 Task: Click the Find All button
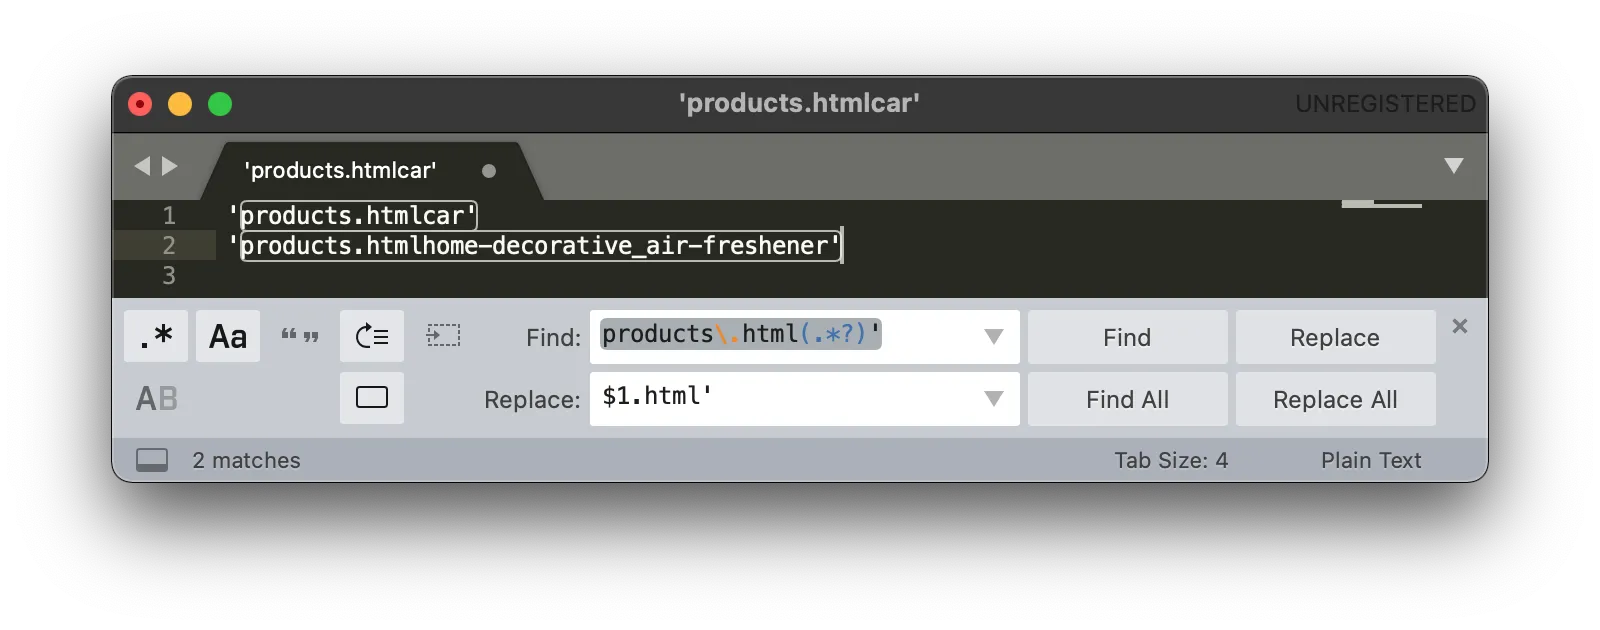click(1127, 399)
